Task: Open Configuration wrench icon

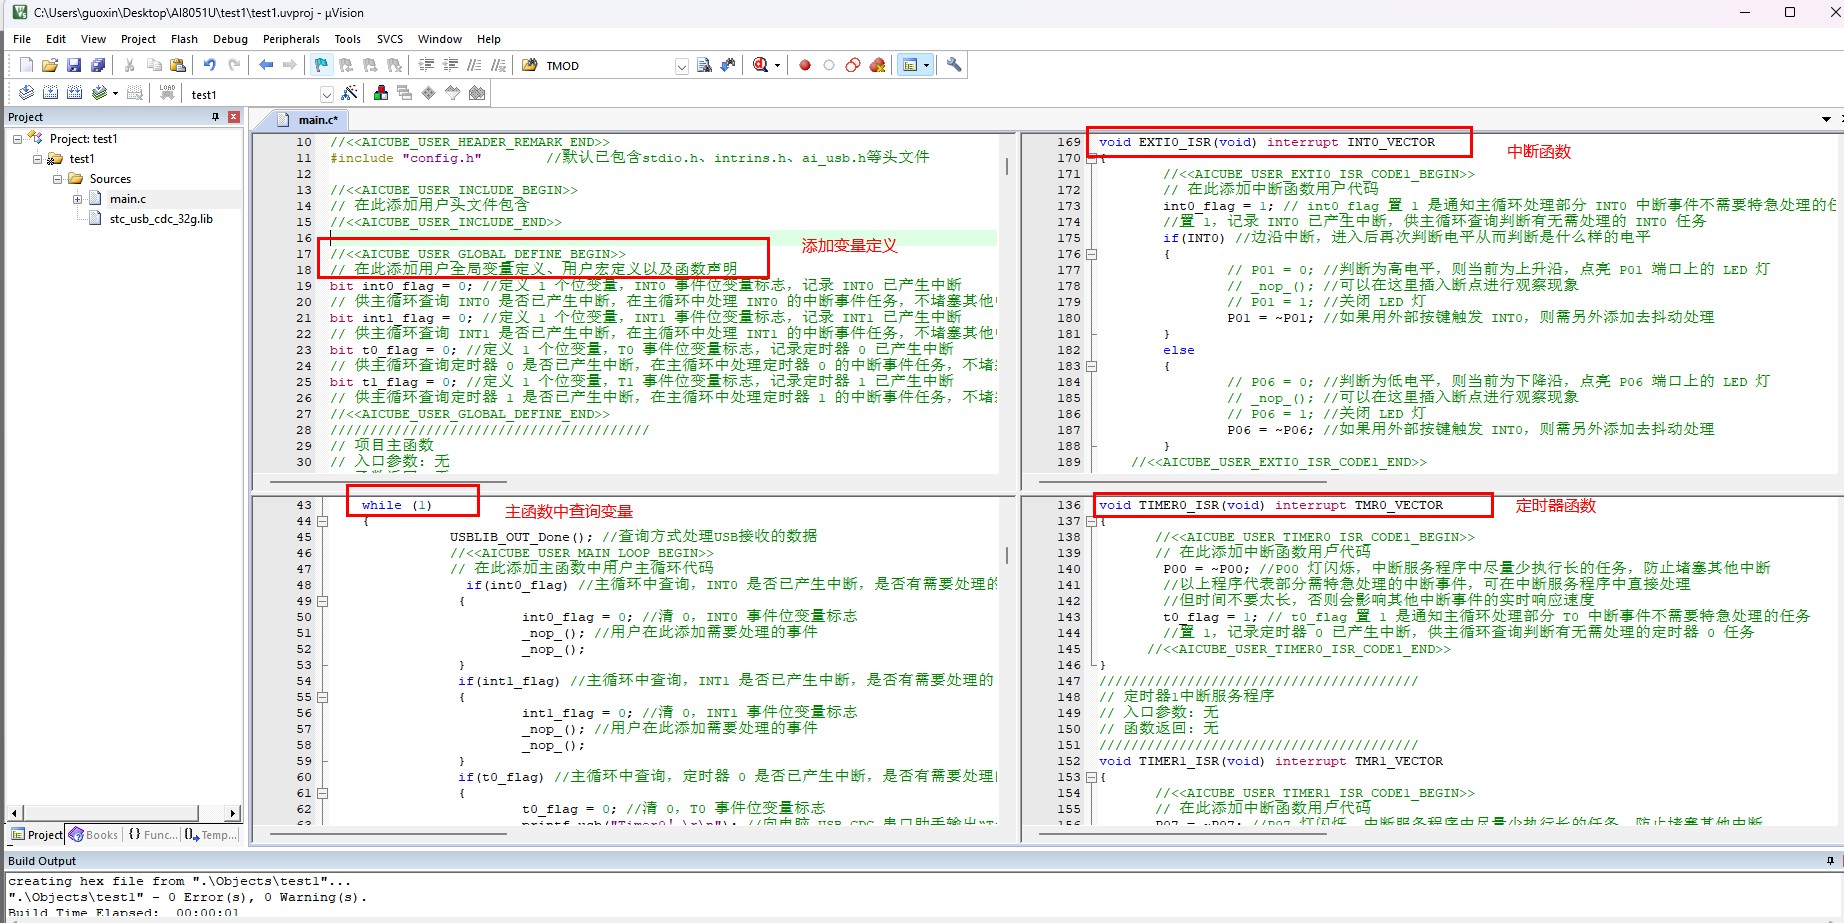Action: pos(954,65)
